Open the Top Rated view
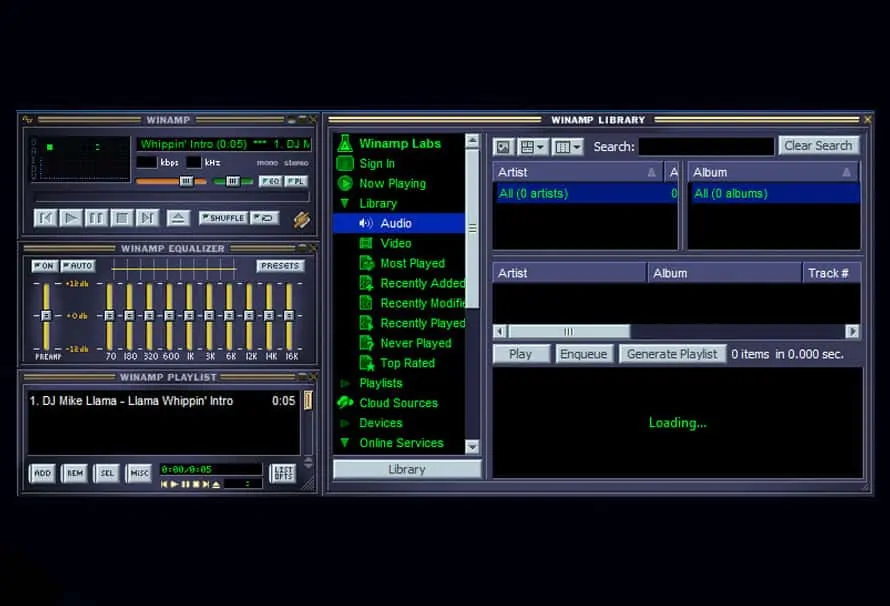This screenshot has width=890, height=606. [x=408, y=363]
